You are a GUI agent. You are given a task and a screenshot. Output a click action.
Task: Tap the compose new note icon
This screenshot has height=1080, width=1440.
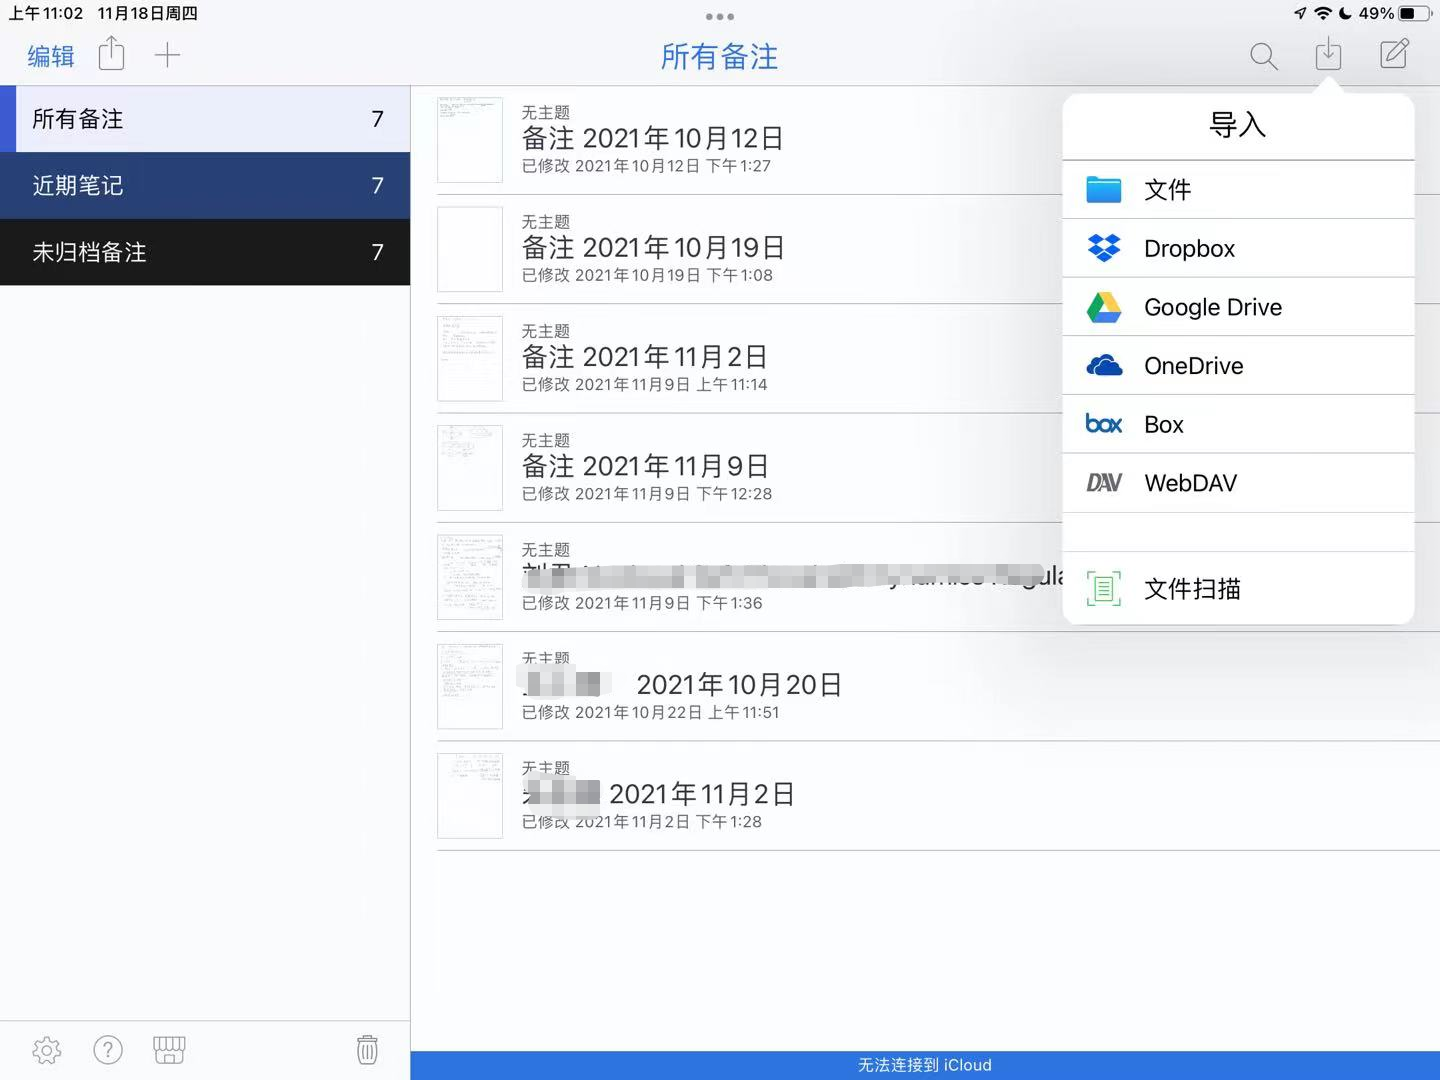pos(1395,54)
